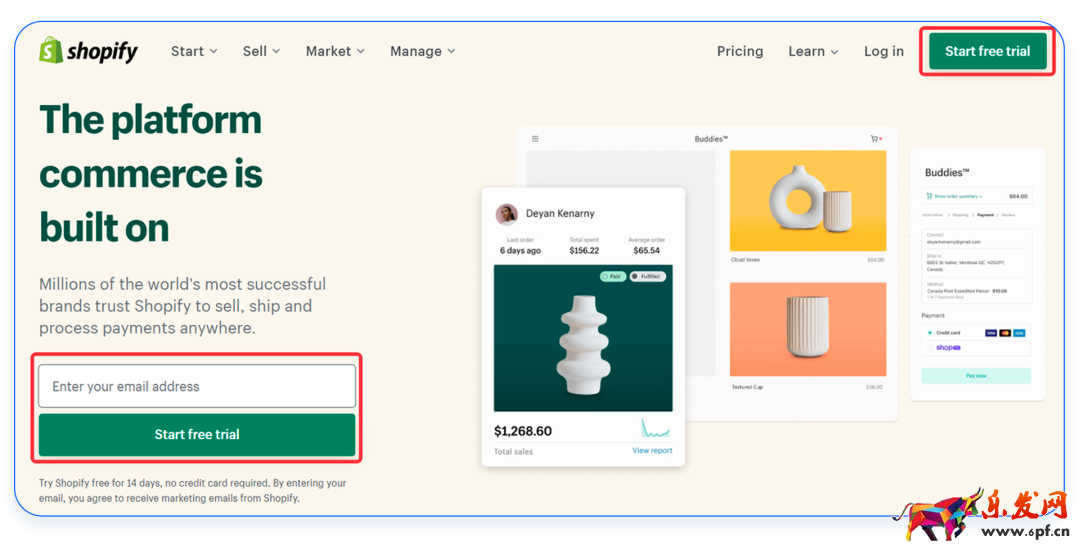Click the contact email in checkout
This screenshot has width=1080, height=552.
pos(953,242)
